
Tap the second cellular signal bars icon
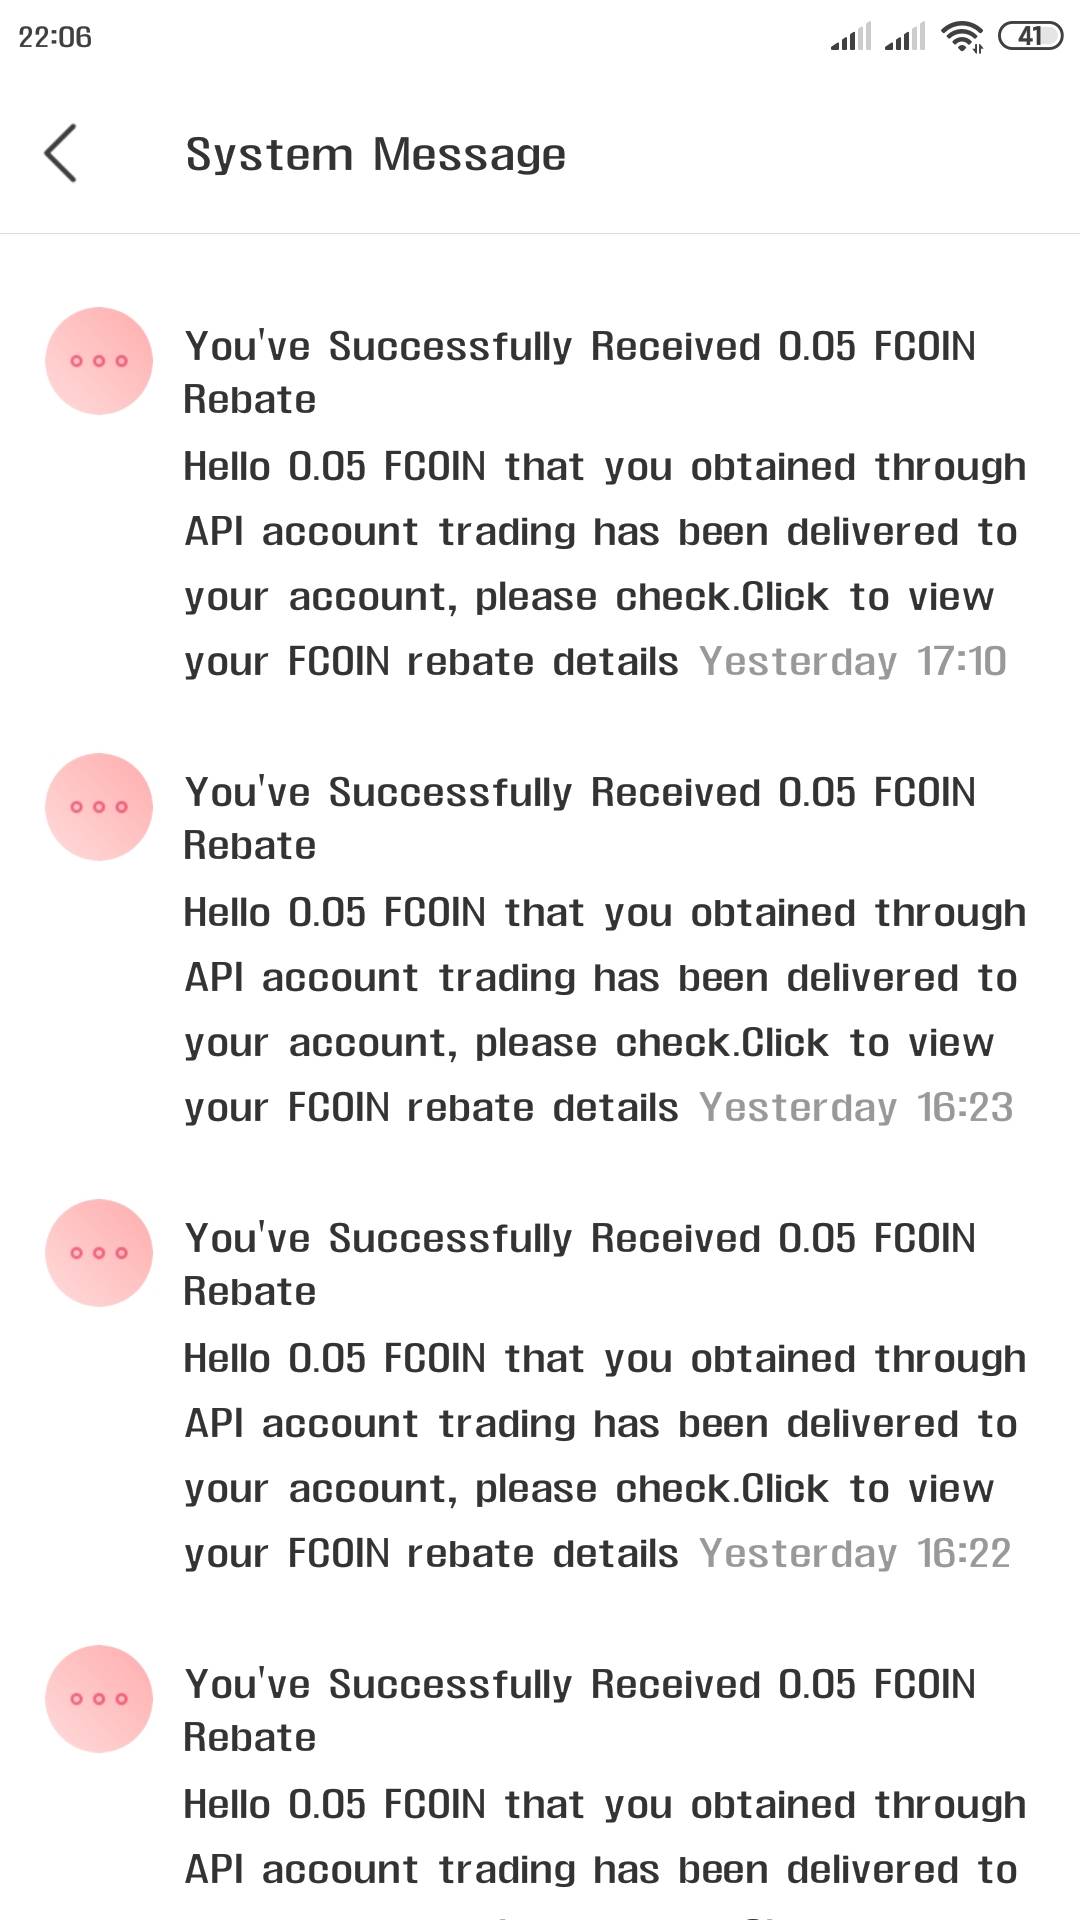pyautogui.click(x=905, y=37)
